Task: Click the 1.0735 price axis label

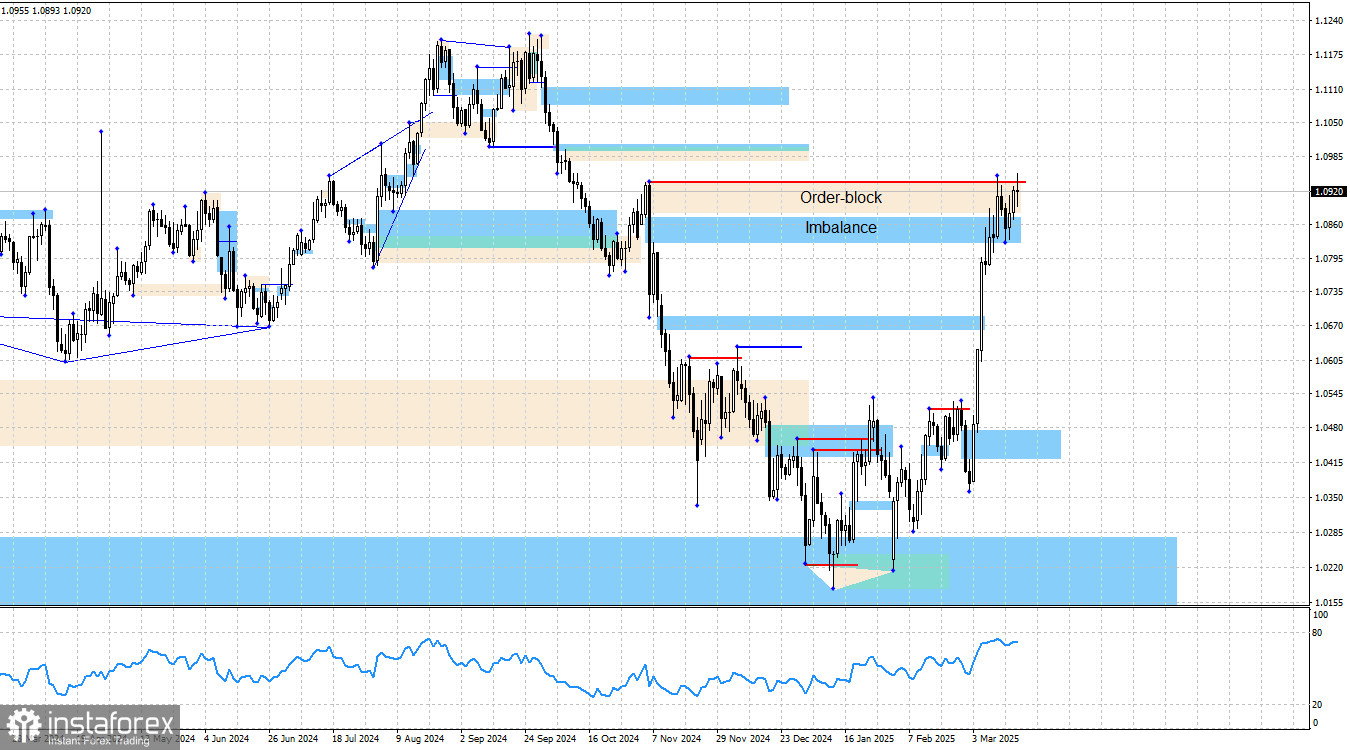Action: [1328, 292]
